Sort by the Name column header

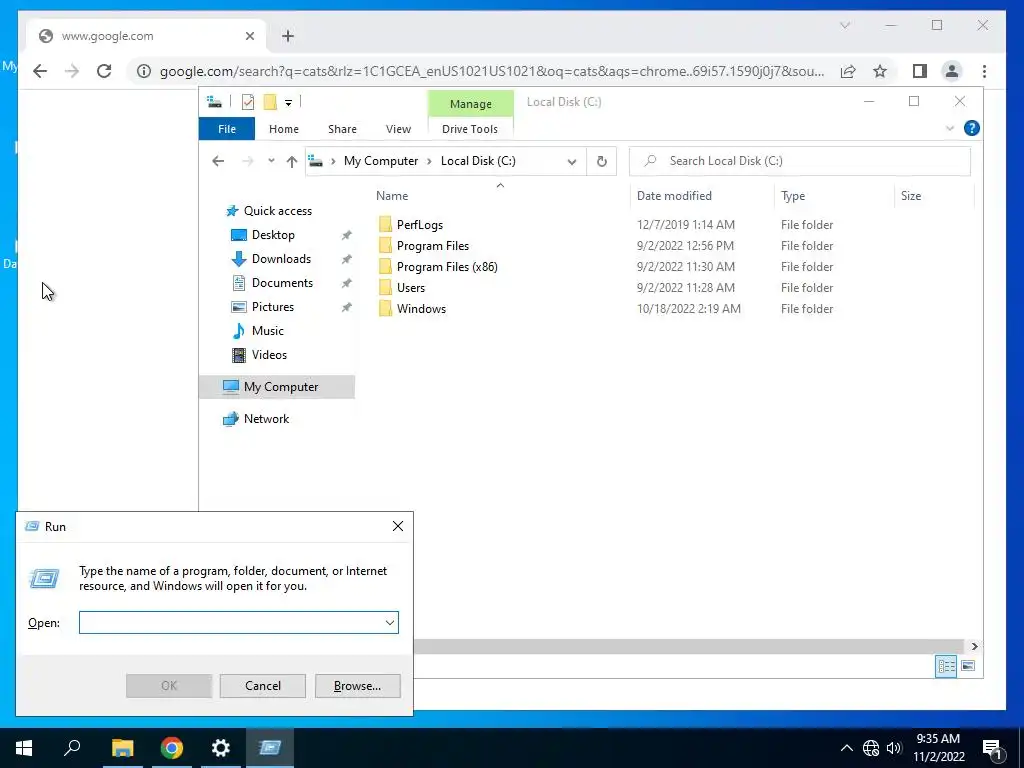(392, 196)
